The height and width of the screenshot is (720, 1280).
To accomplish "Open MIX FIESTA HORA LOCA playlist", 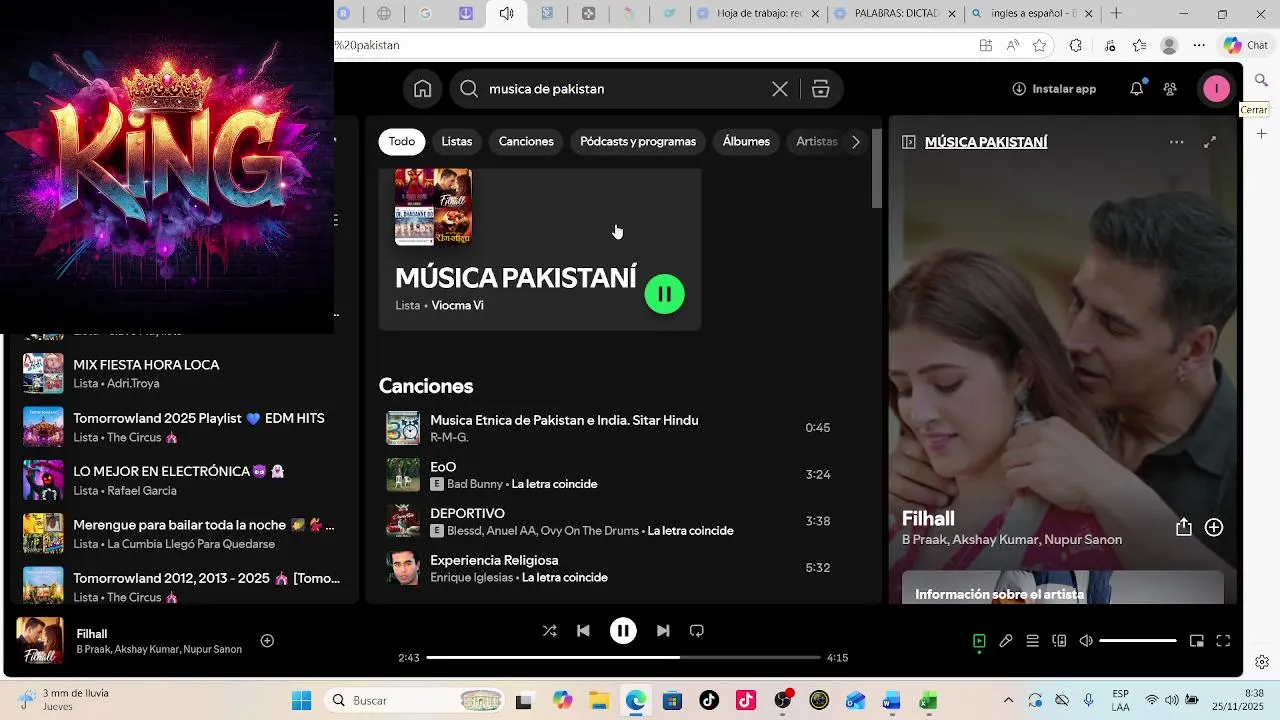I will click(x=184, y=374).
